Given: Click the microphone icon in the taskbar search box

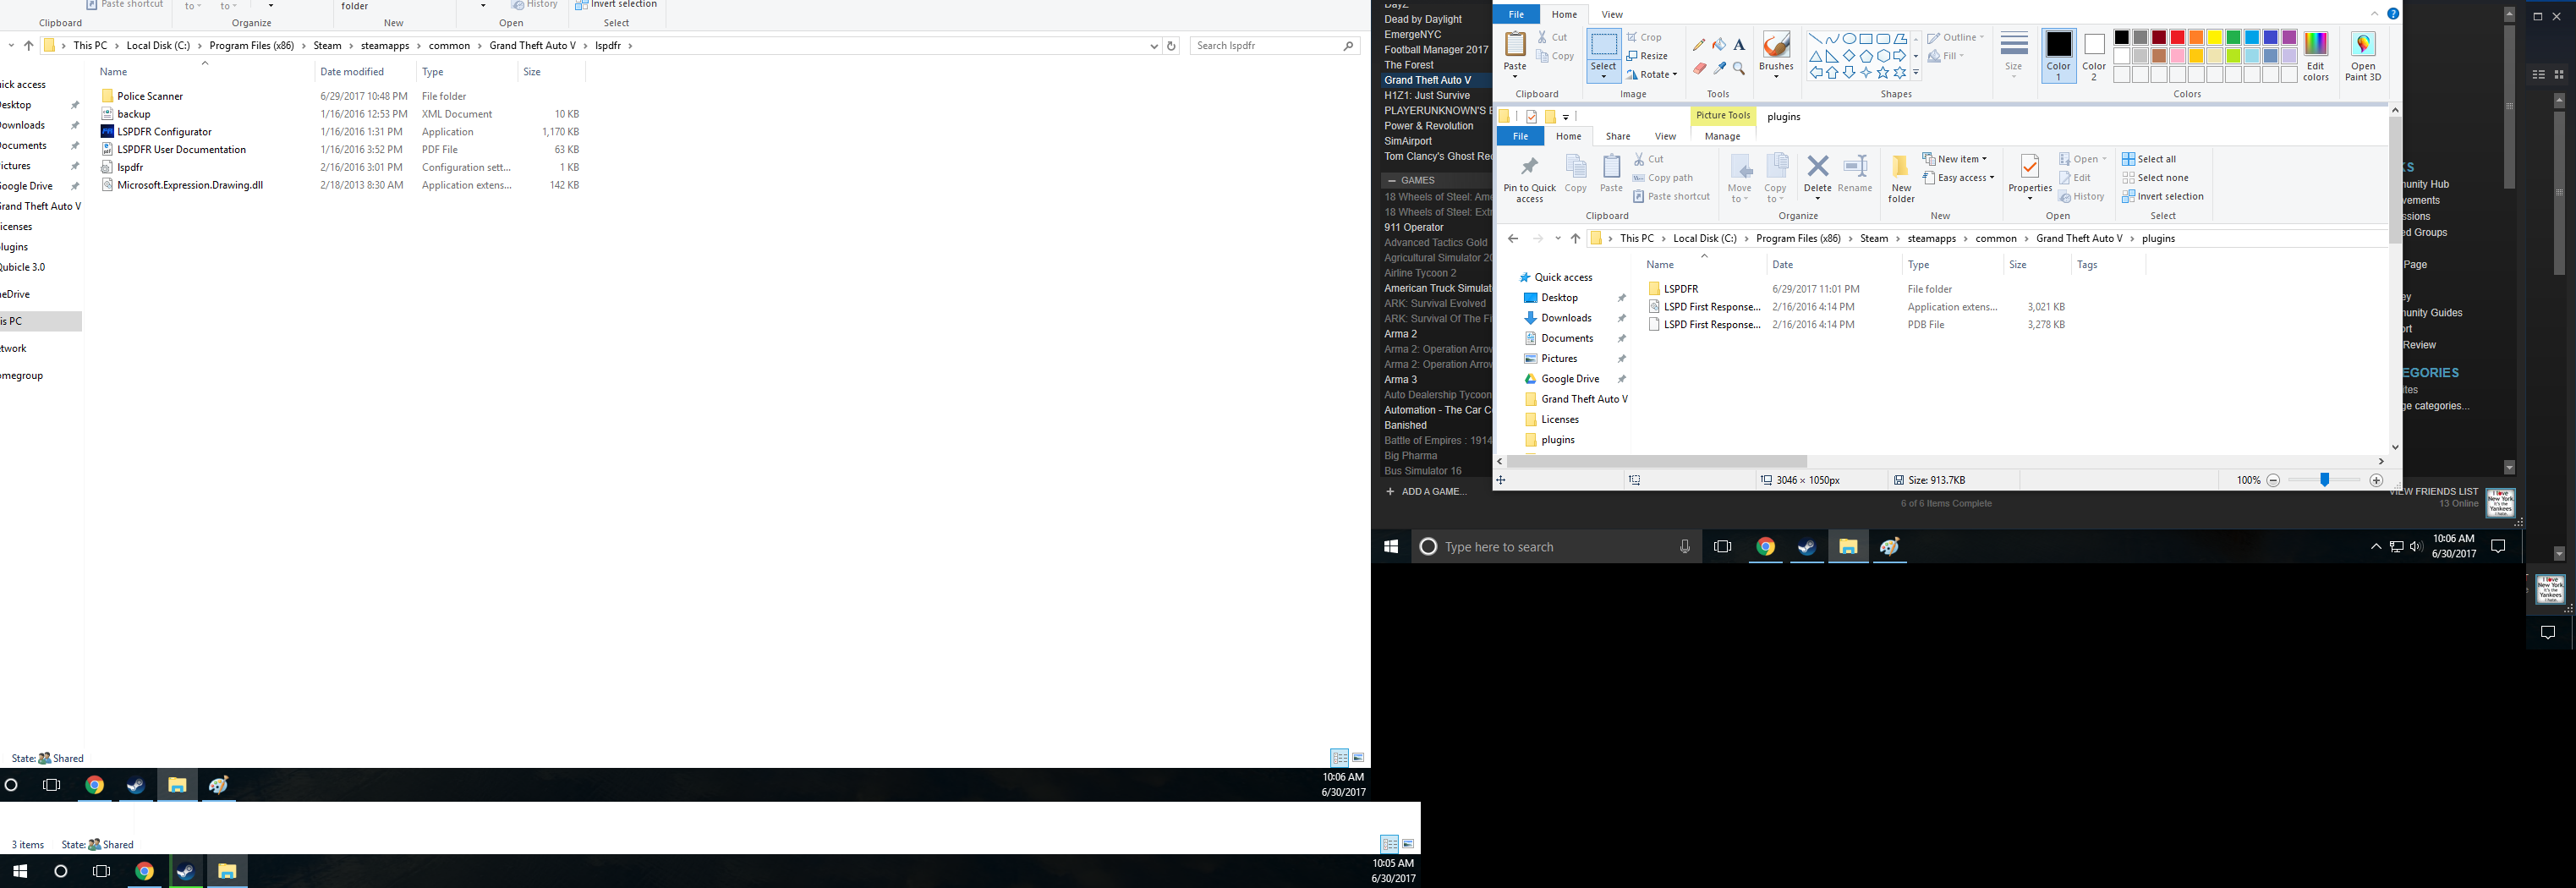Looking at the screenshot, I should (x=1685, y=547).
